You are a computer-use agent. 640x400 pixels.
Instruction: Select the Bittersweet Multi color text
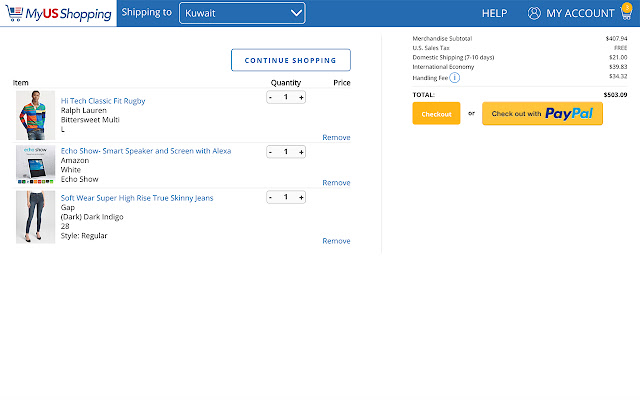click(90, 120)
